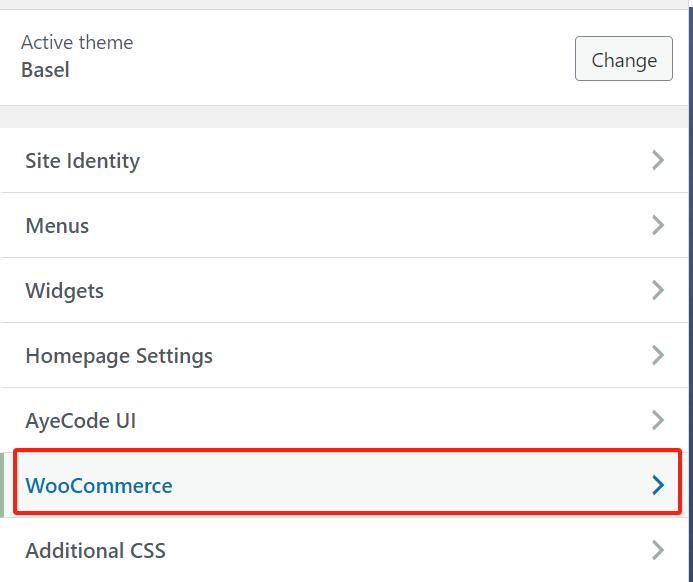The width and height of the screenshot is (693, 582).
Task: Open the Homepage Settings panel
Action: click(x=119, y=356)
